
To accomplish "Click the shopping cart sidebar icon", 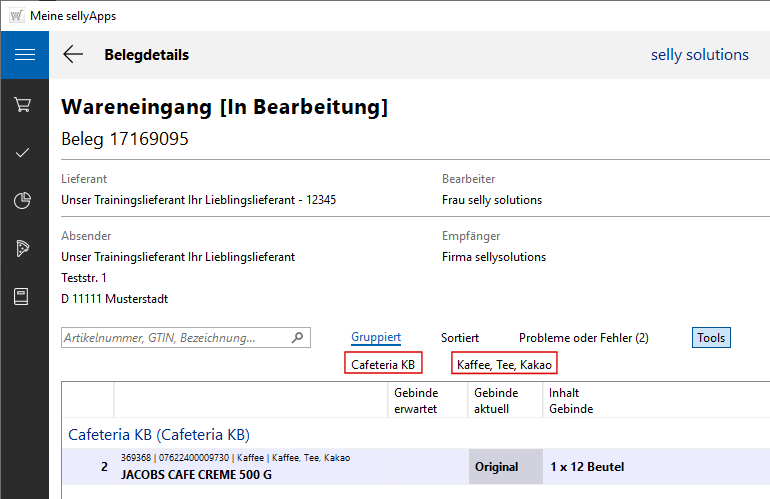I will pyautogui.click(x=24, y=104).
